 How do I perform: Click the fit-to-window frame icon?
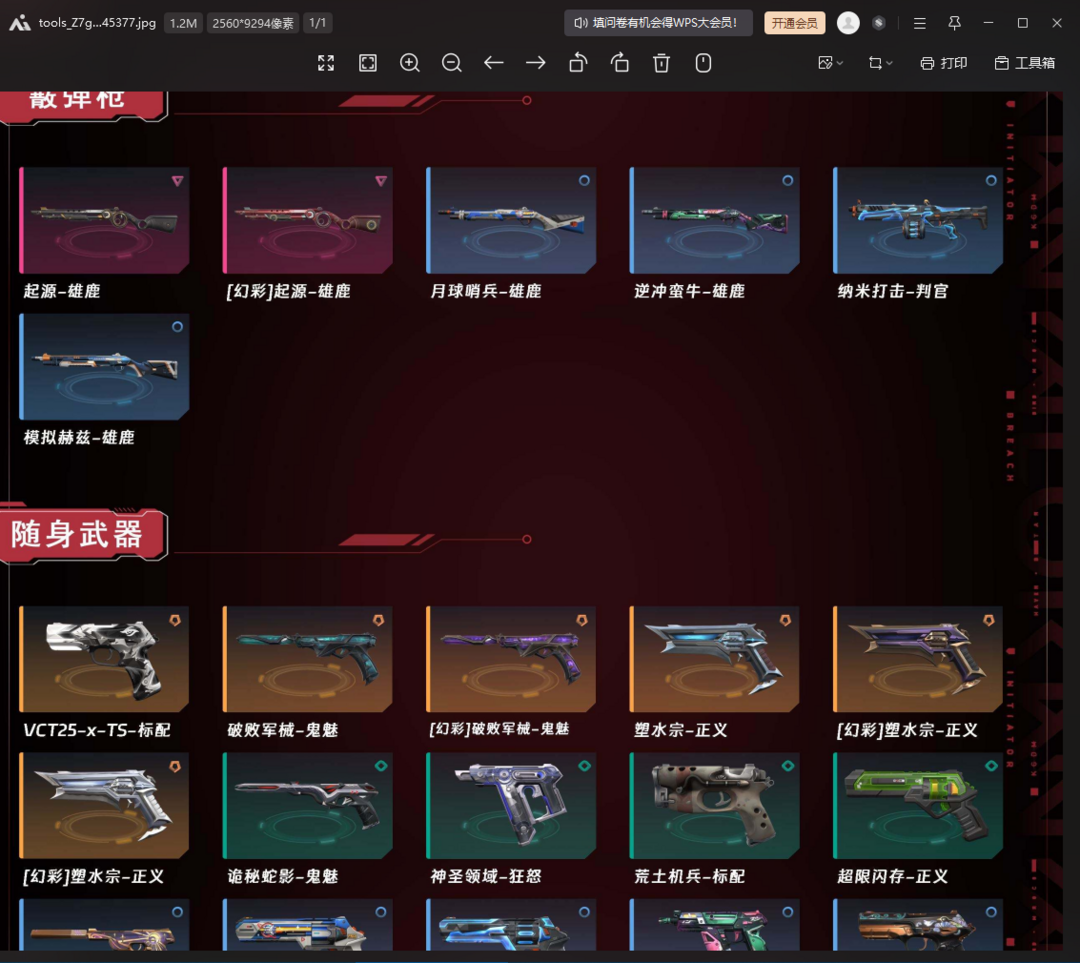(368, 63)
